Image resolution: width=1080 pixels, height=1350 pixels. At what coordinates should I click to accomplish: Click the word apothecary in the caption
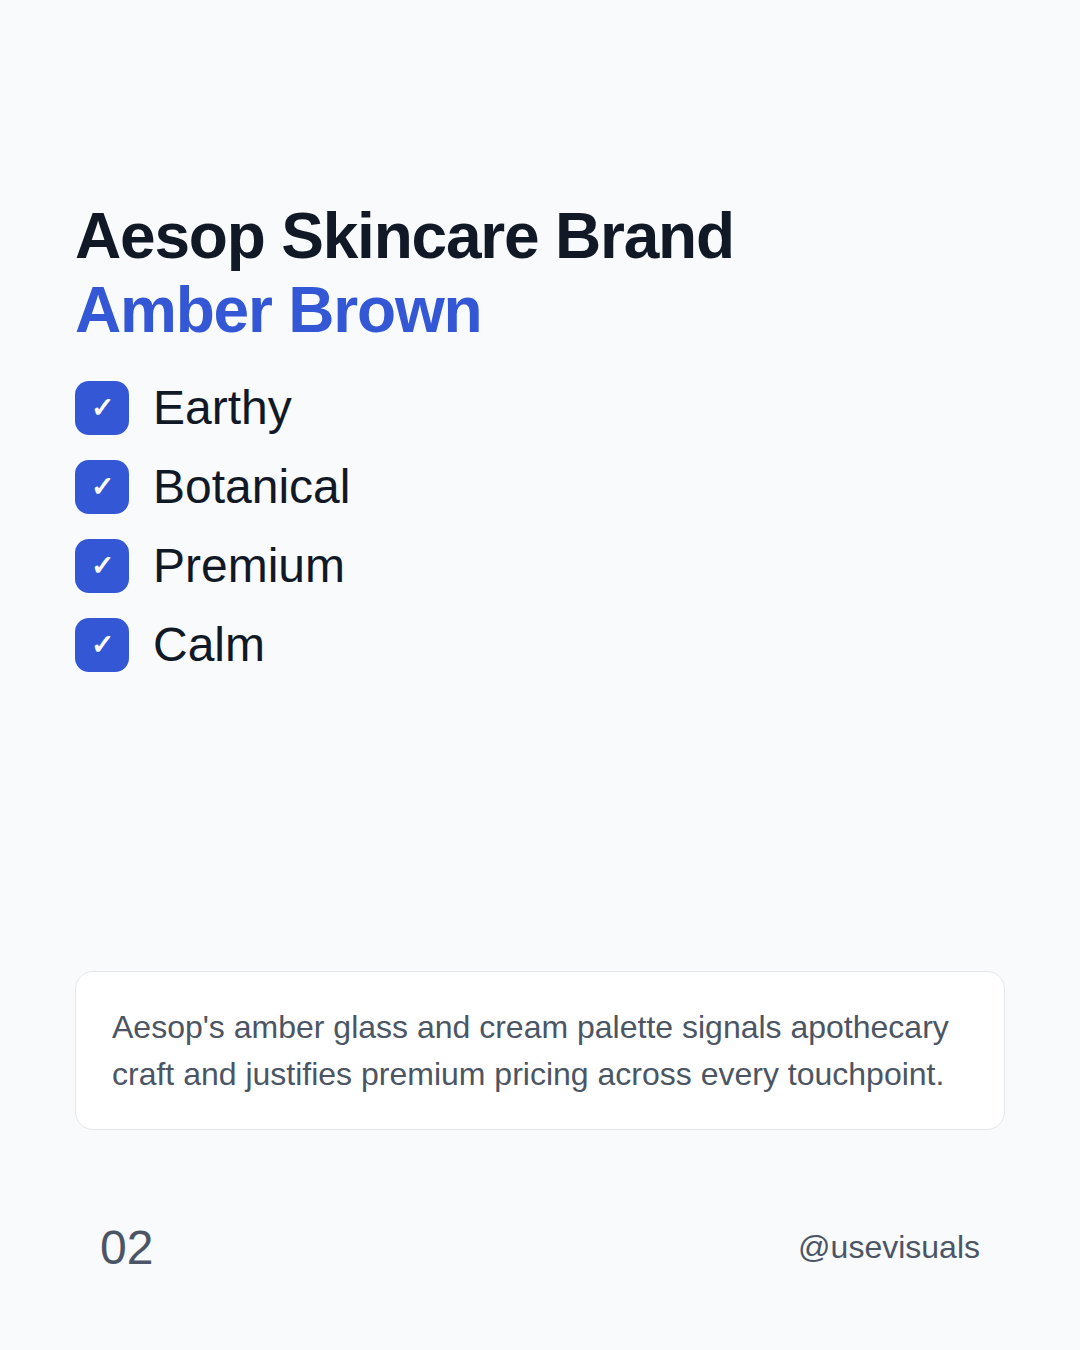coord(869,1028)
